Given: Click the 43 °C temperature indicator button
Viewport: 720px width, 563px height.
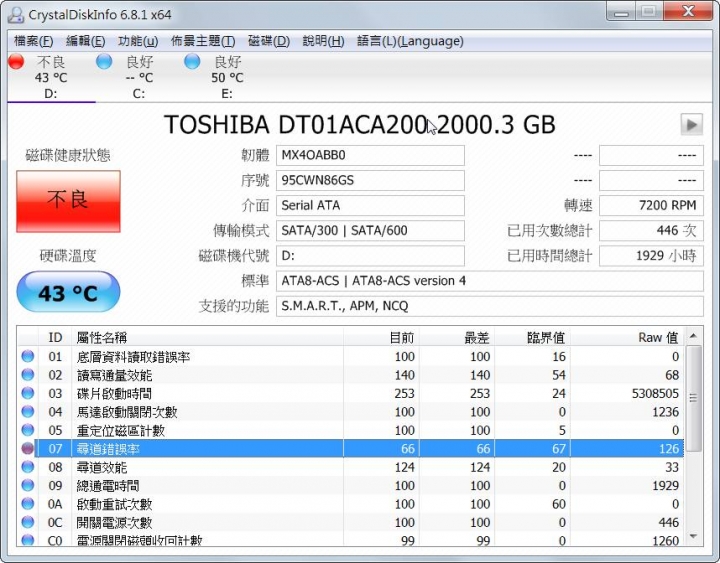Looking at the screenshot, I should point(68,292).
